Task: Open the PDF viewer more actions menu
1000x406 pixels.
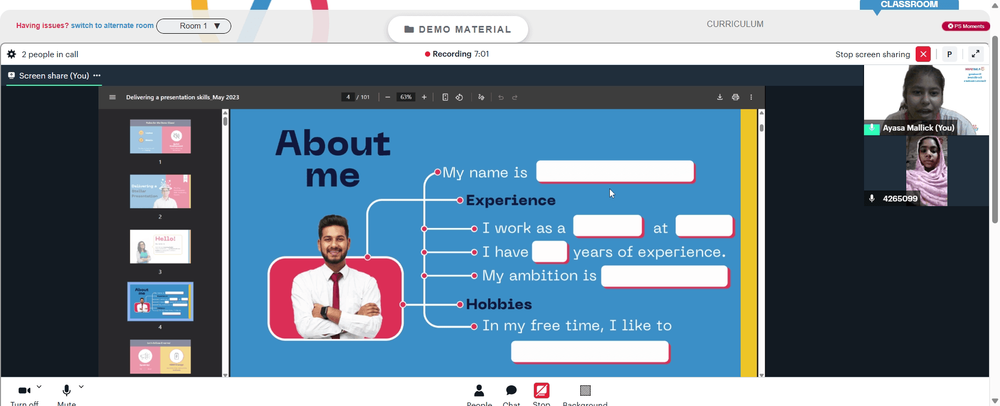Action: point(751,98)
